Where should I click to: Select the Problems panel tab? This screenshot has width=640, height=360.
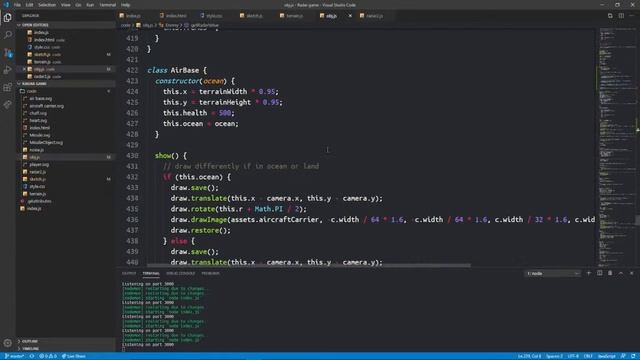coord(211,273)
